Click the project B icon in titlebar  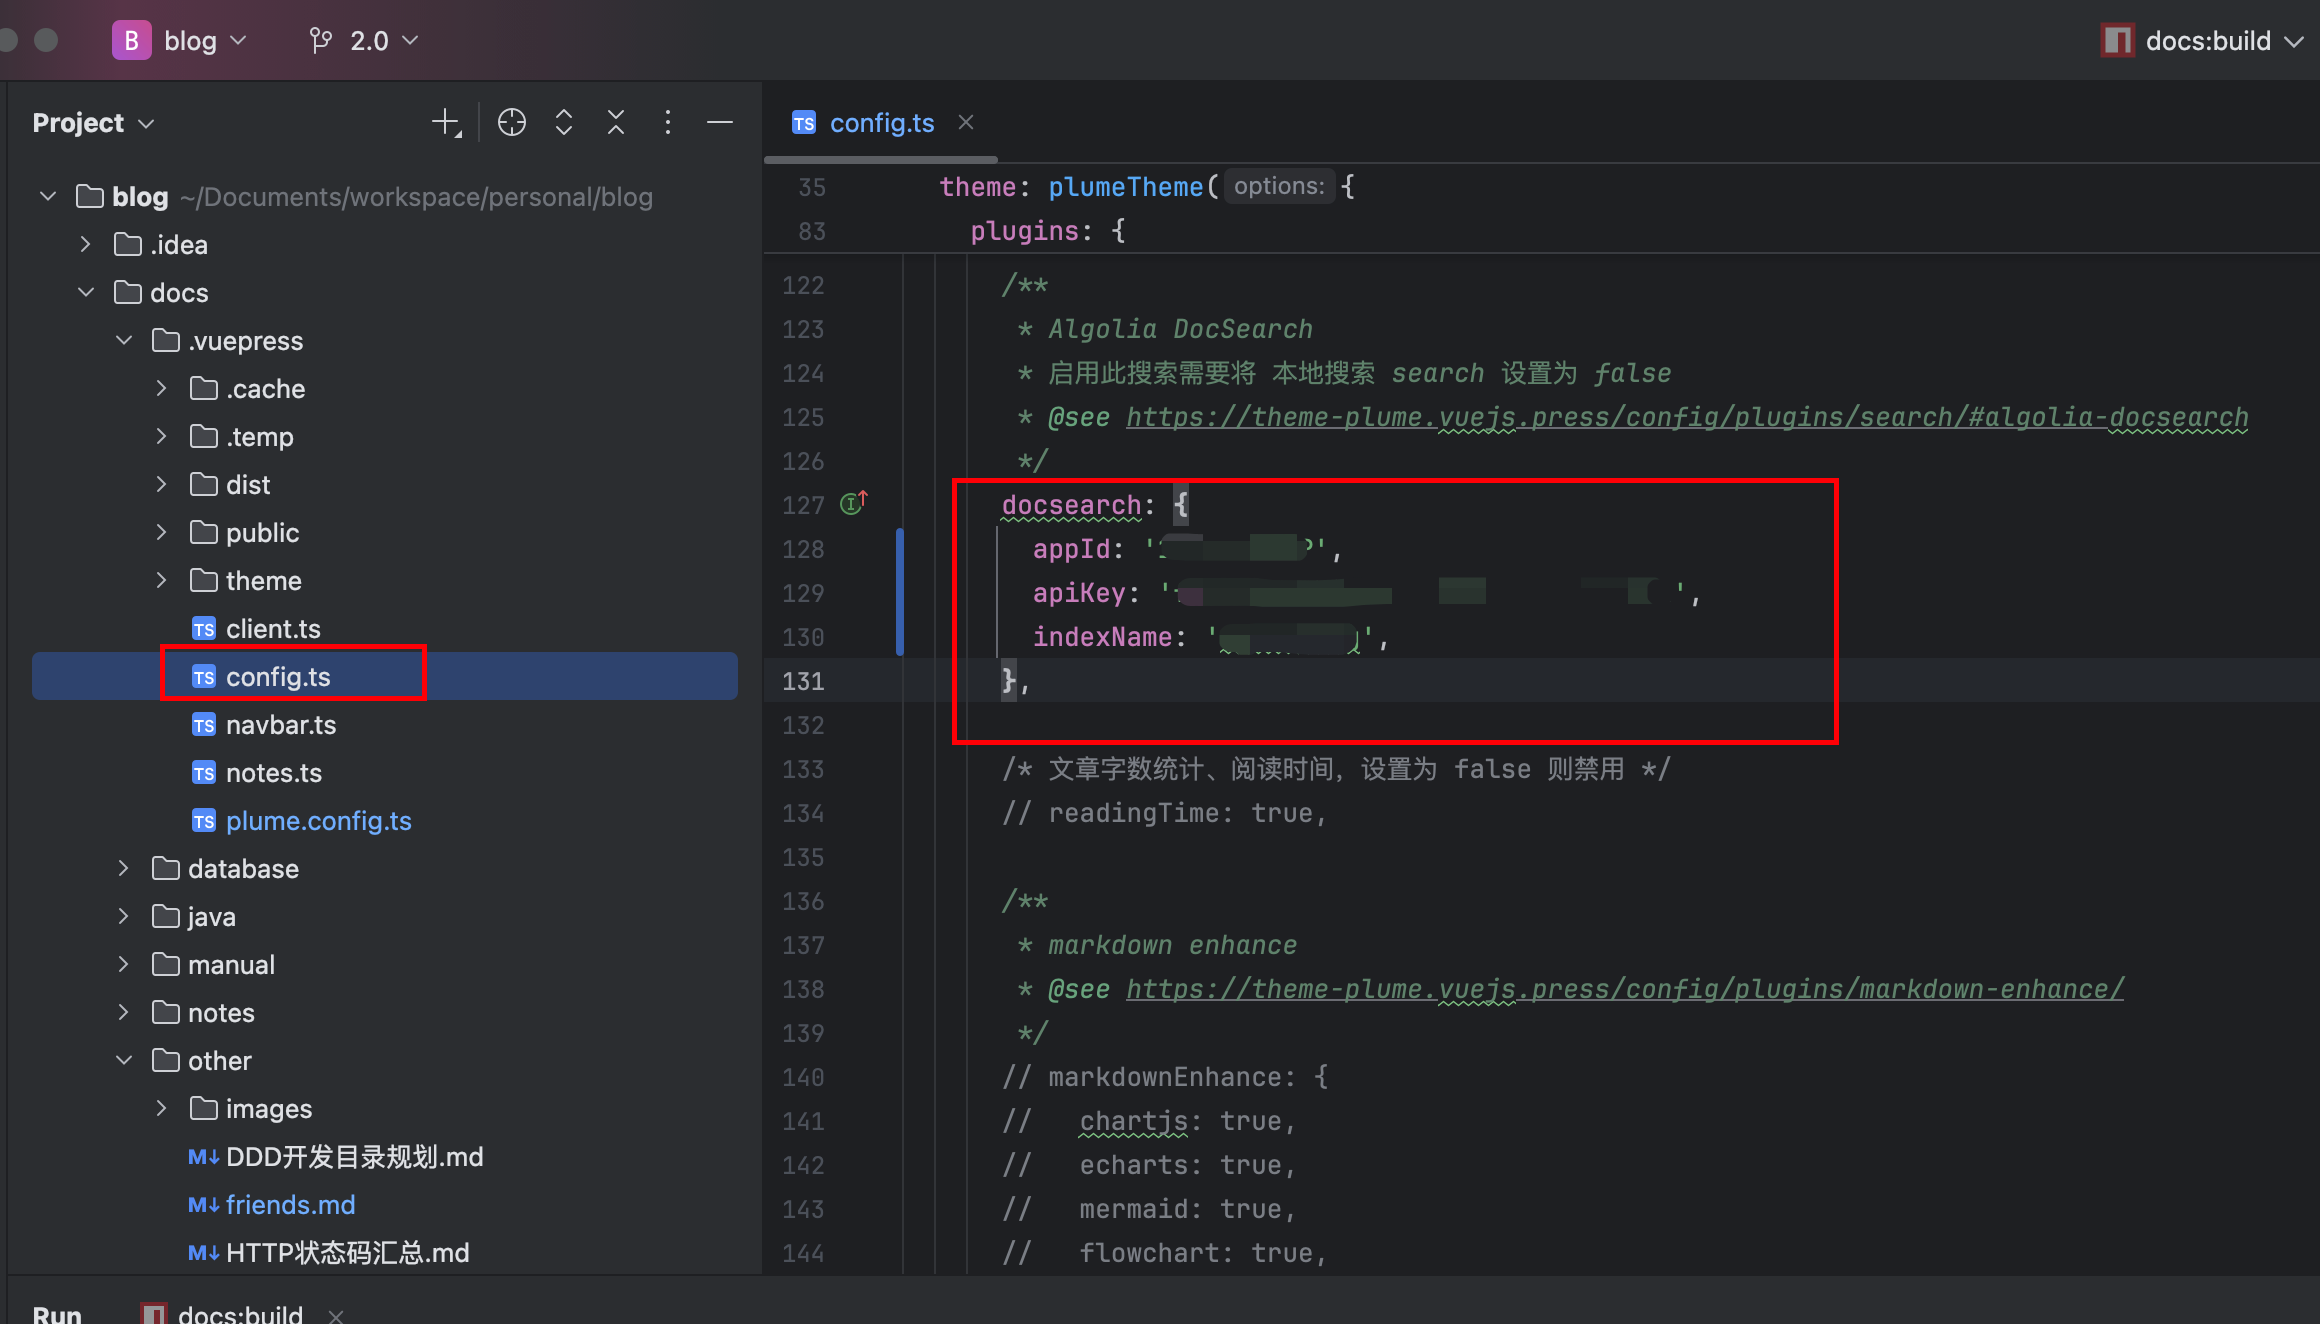pos(131,41)
